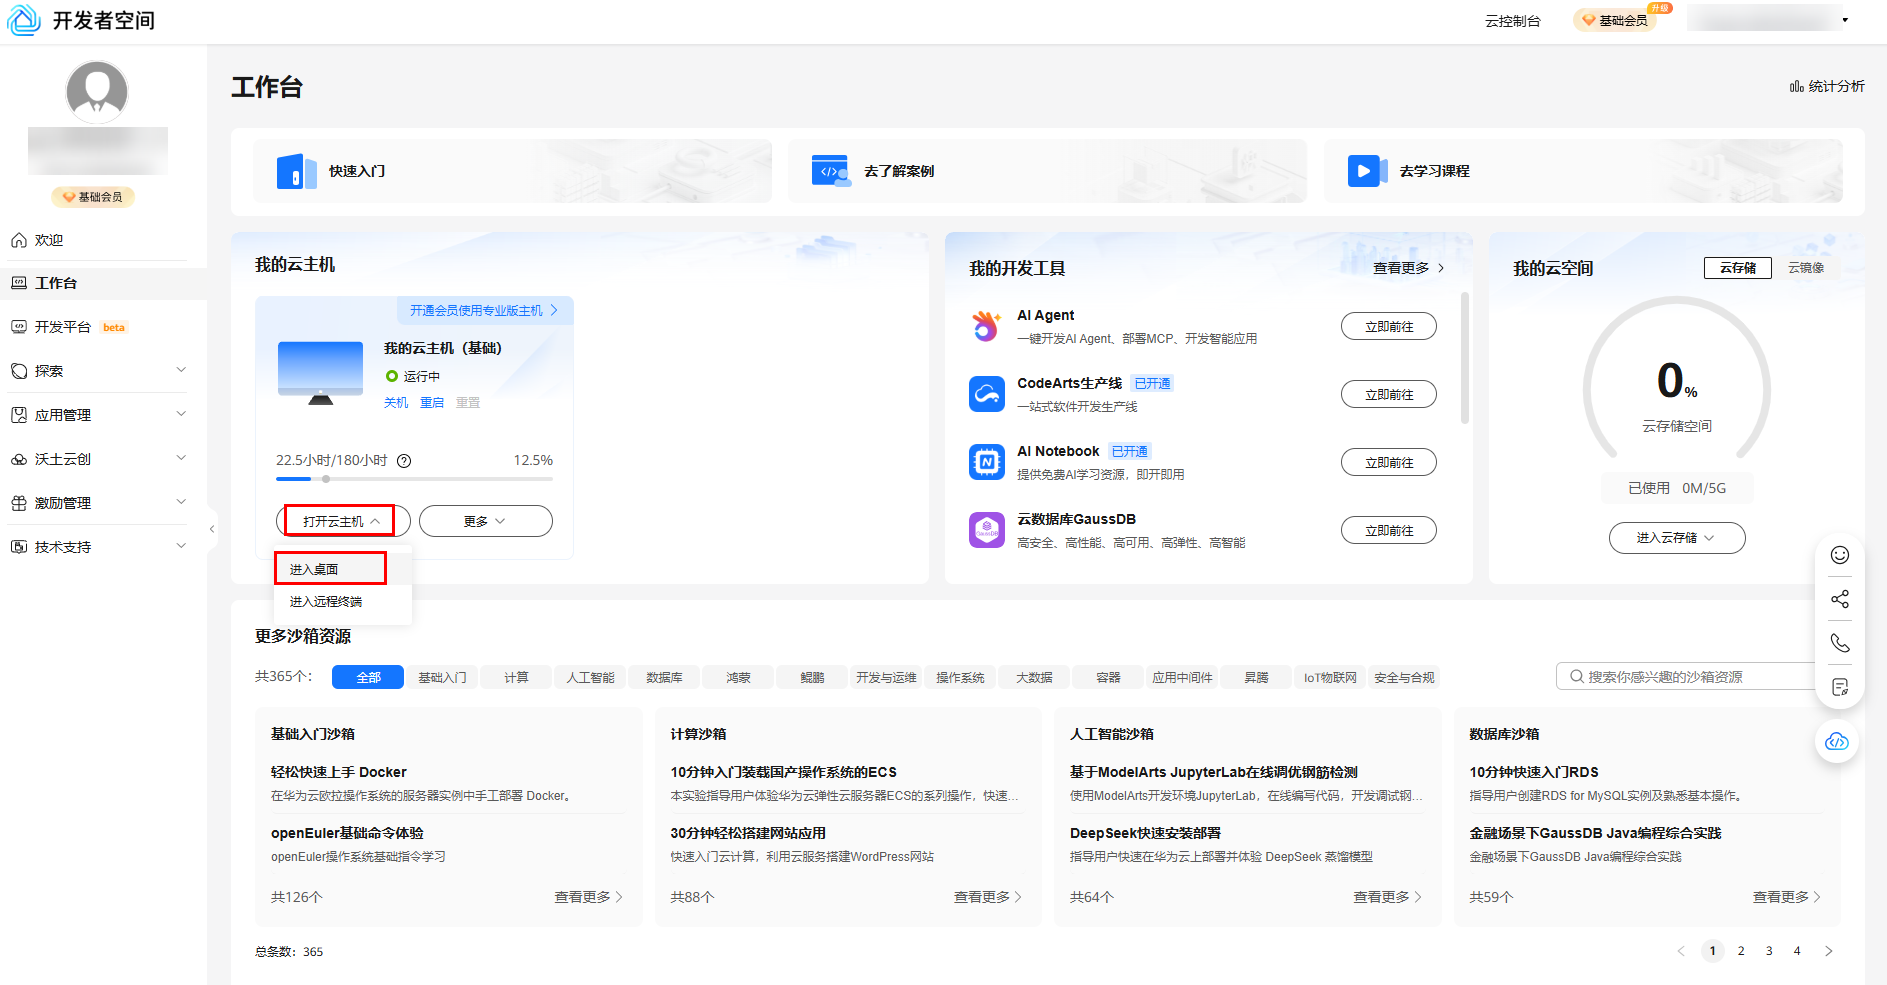Expand the 探索 sidebar menu chevron
Viewport: 1887px width, 985px height.
tap(181, 370)
